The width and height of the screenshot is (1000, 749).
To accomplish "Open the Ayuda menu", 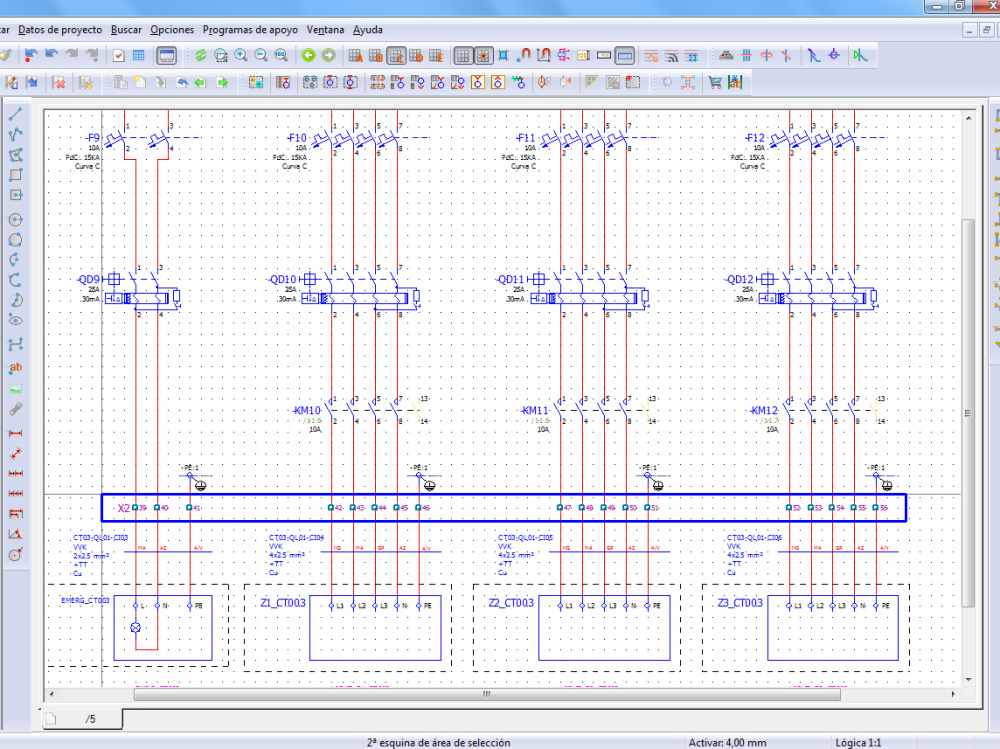I will [x=366, y=29].
